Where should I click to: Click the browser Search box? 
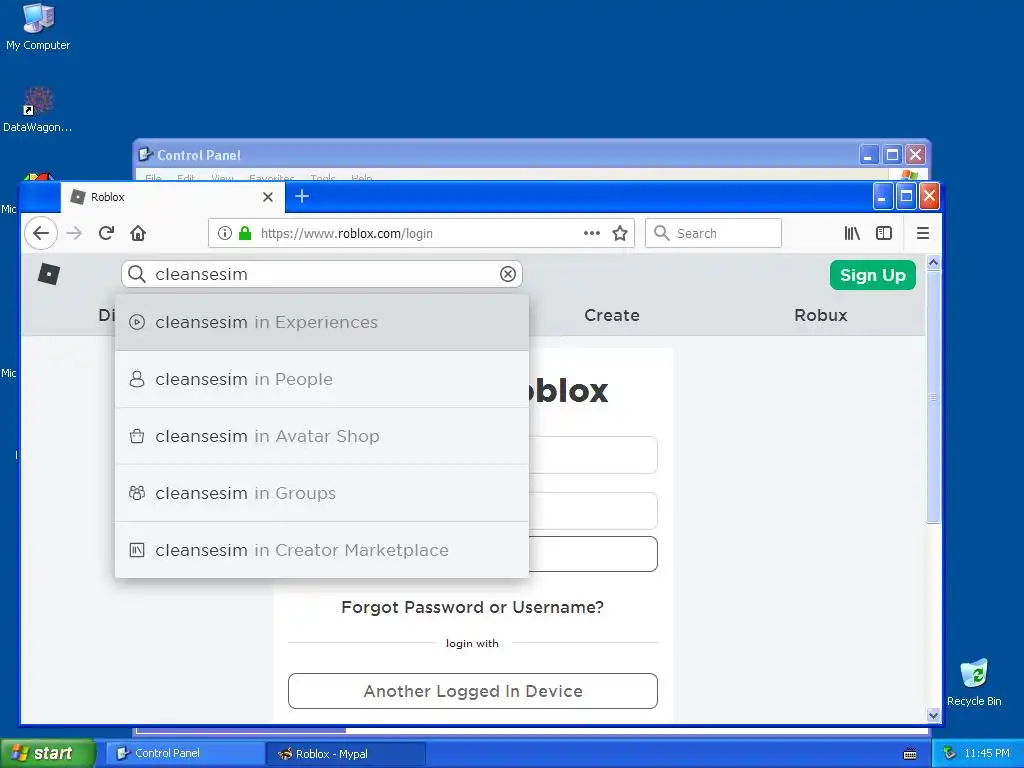coord(713,233)
